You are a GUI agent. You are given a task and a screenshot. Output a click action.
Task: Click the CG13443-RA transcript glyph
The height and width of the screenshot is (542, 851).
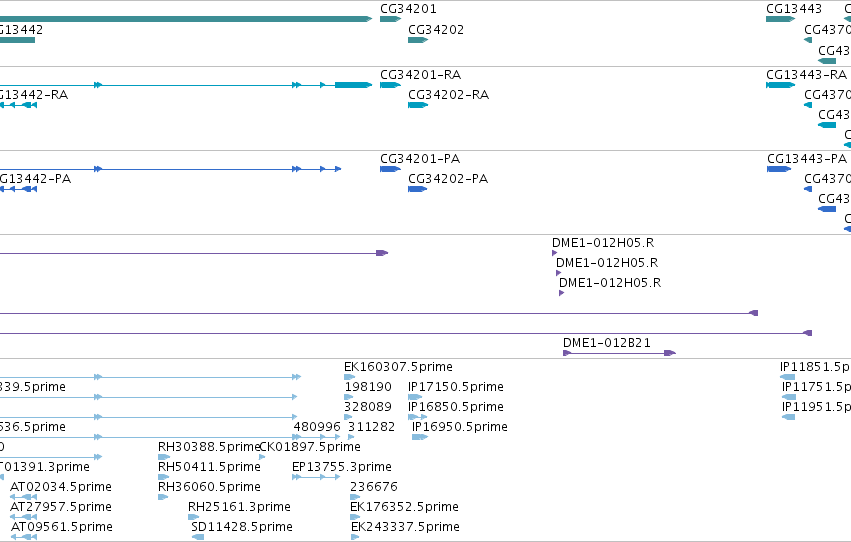pos(780,85)
